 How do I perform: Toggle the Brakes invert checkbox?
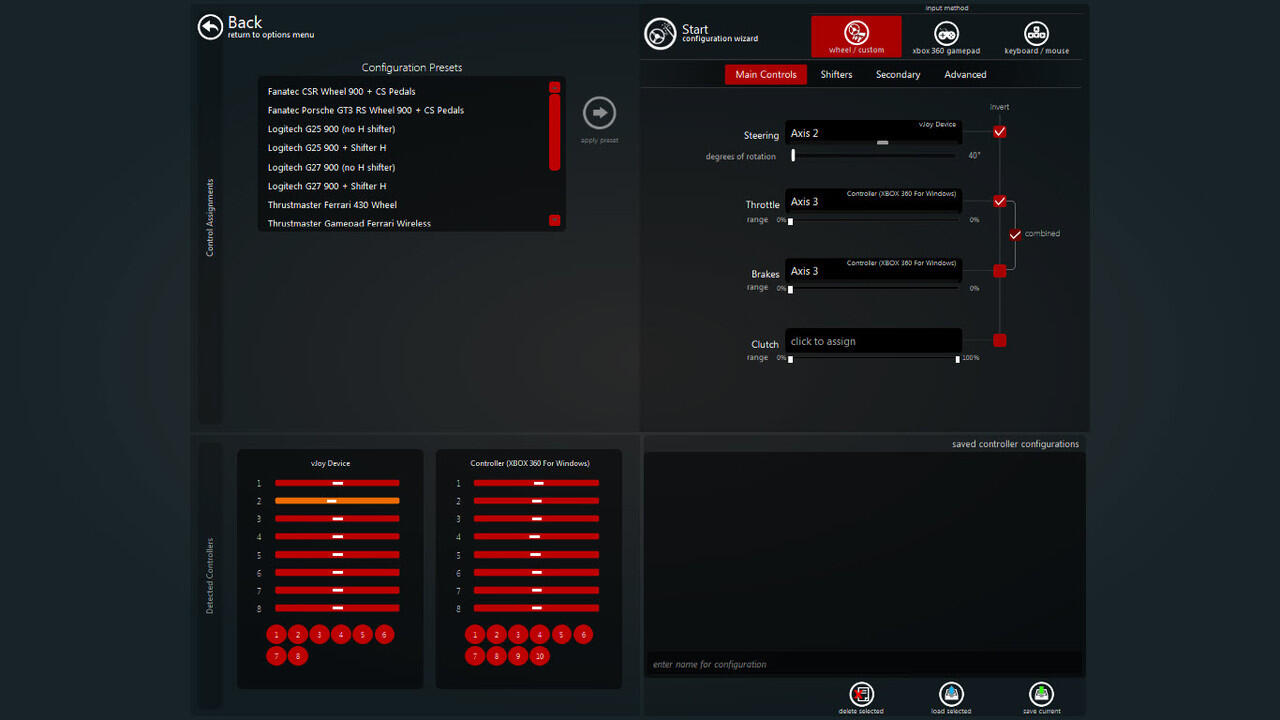[x=1000, y=270]
